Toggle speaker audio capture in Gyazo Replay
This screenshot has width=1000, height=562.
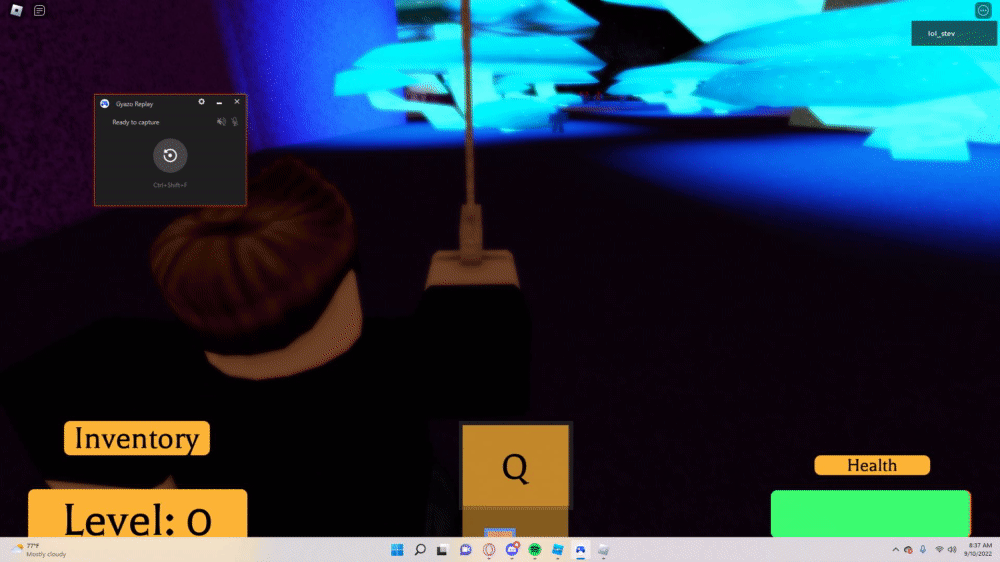coord(221,121)
